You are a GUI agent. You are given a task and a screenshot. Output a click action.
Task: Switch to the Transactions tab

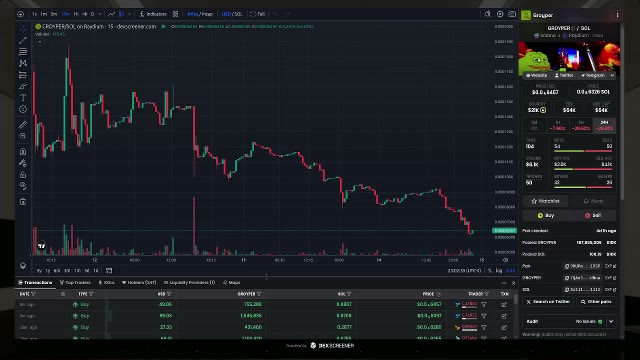(35, 282)
